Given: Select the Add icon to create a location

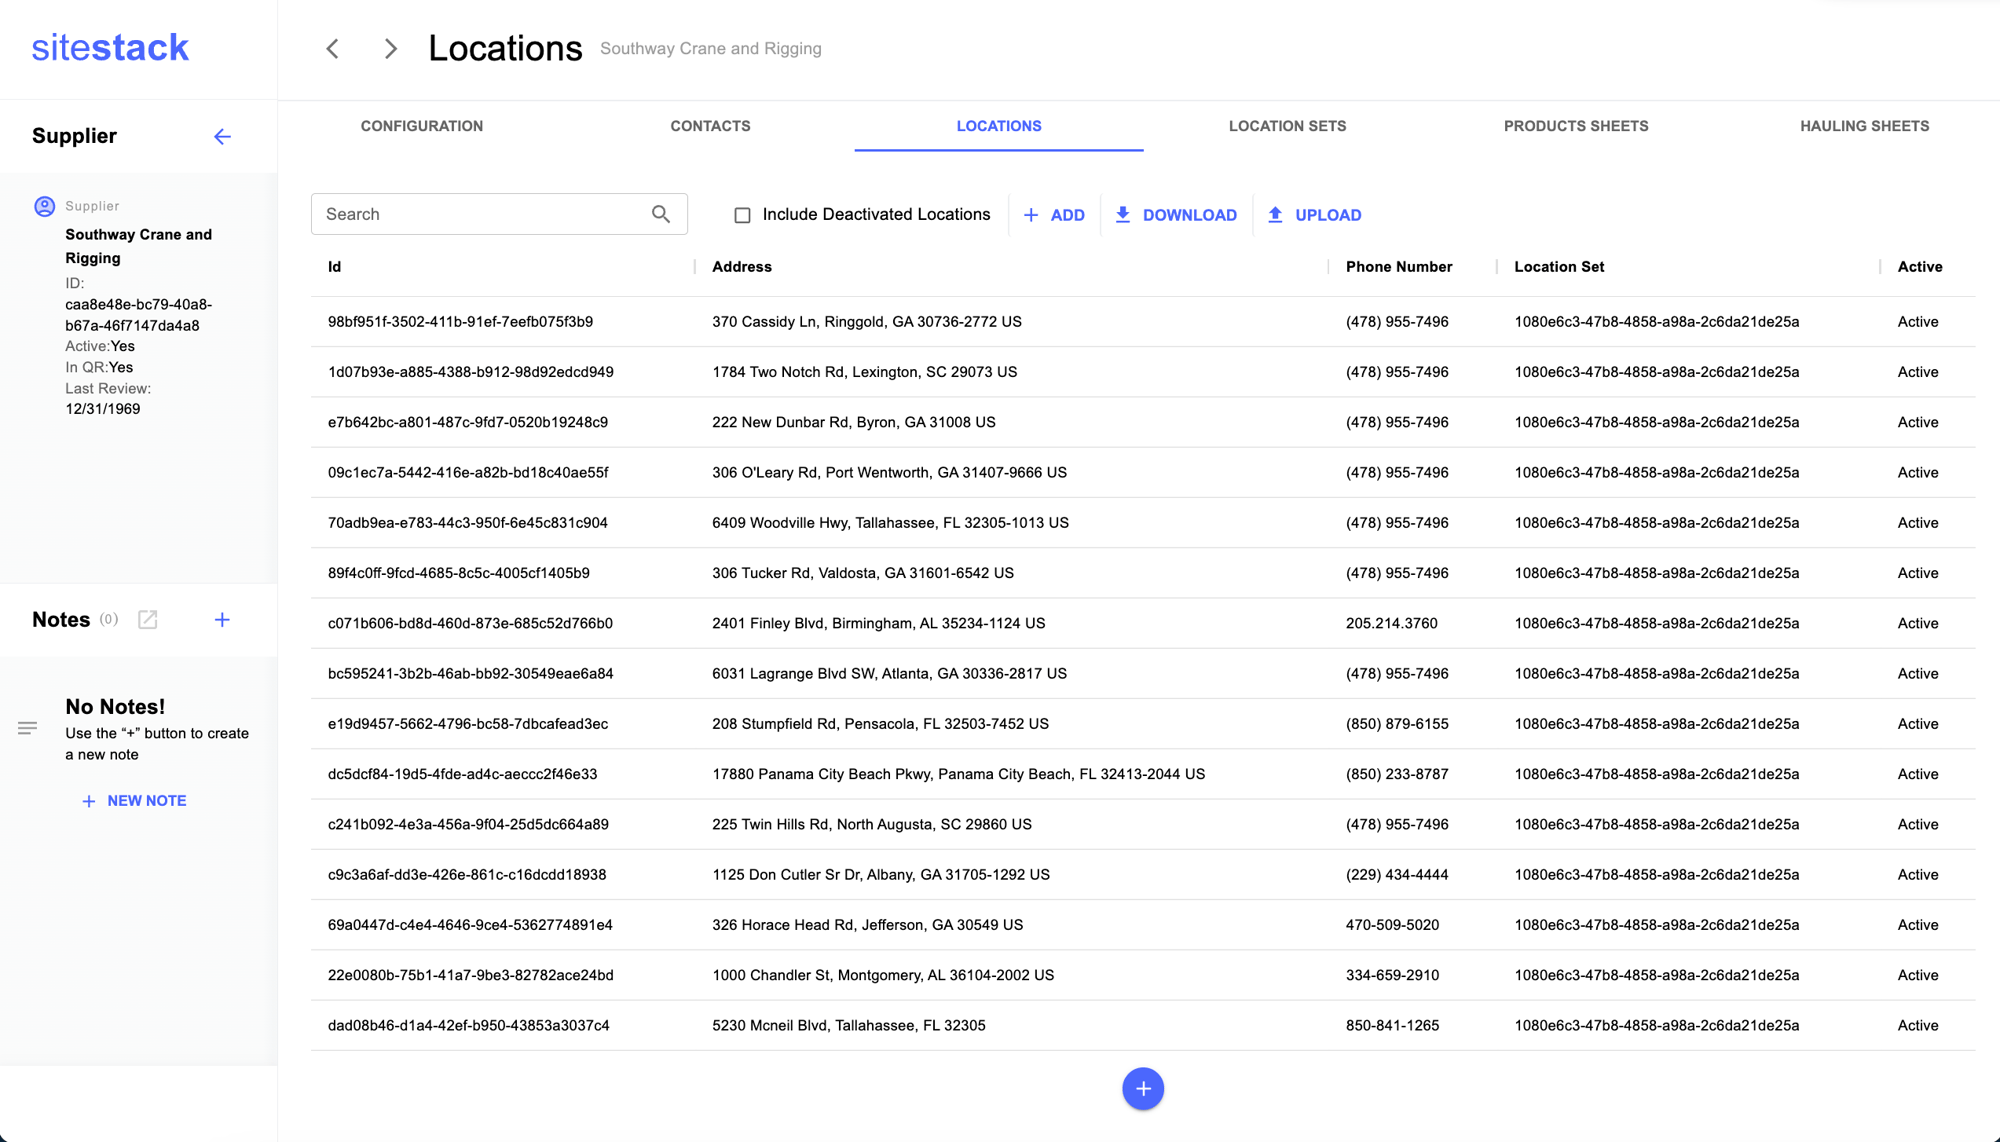Looking at the screenshot, I should coord(1031,214).
